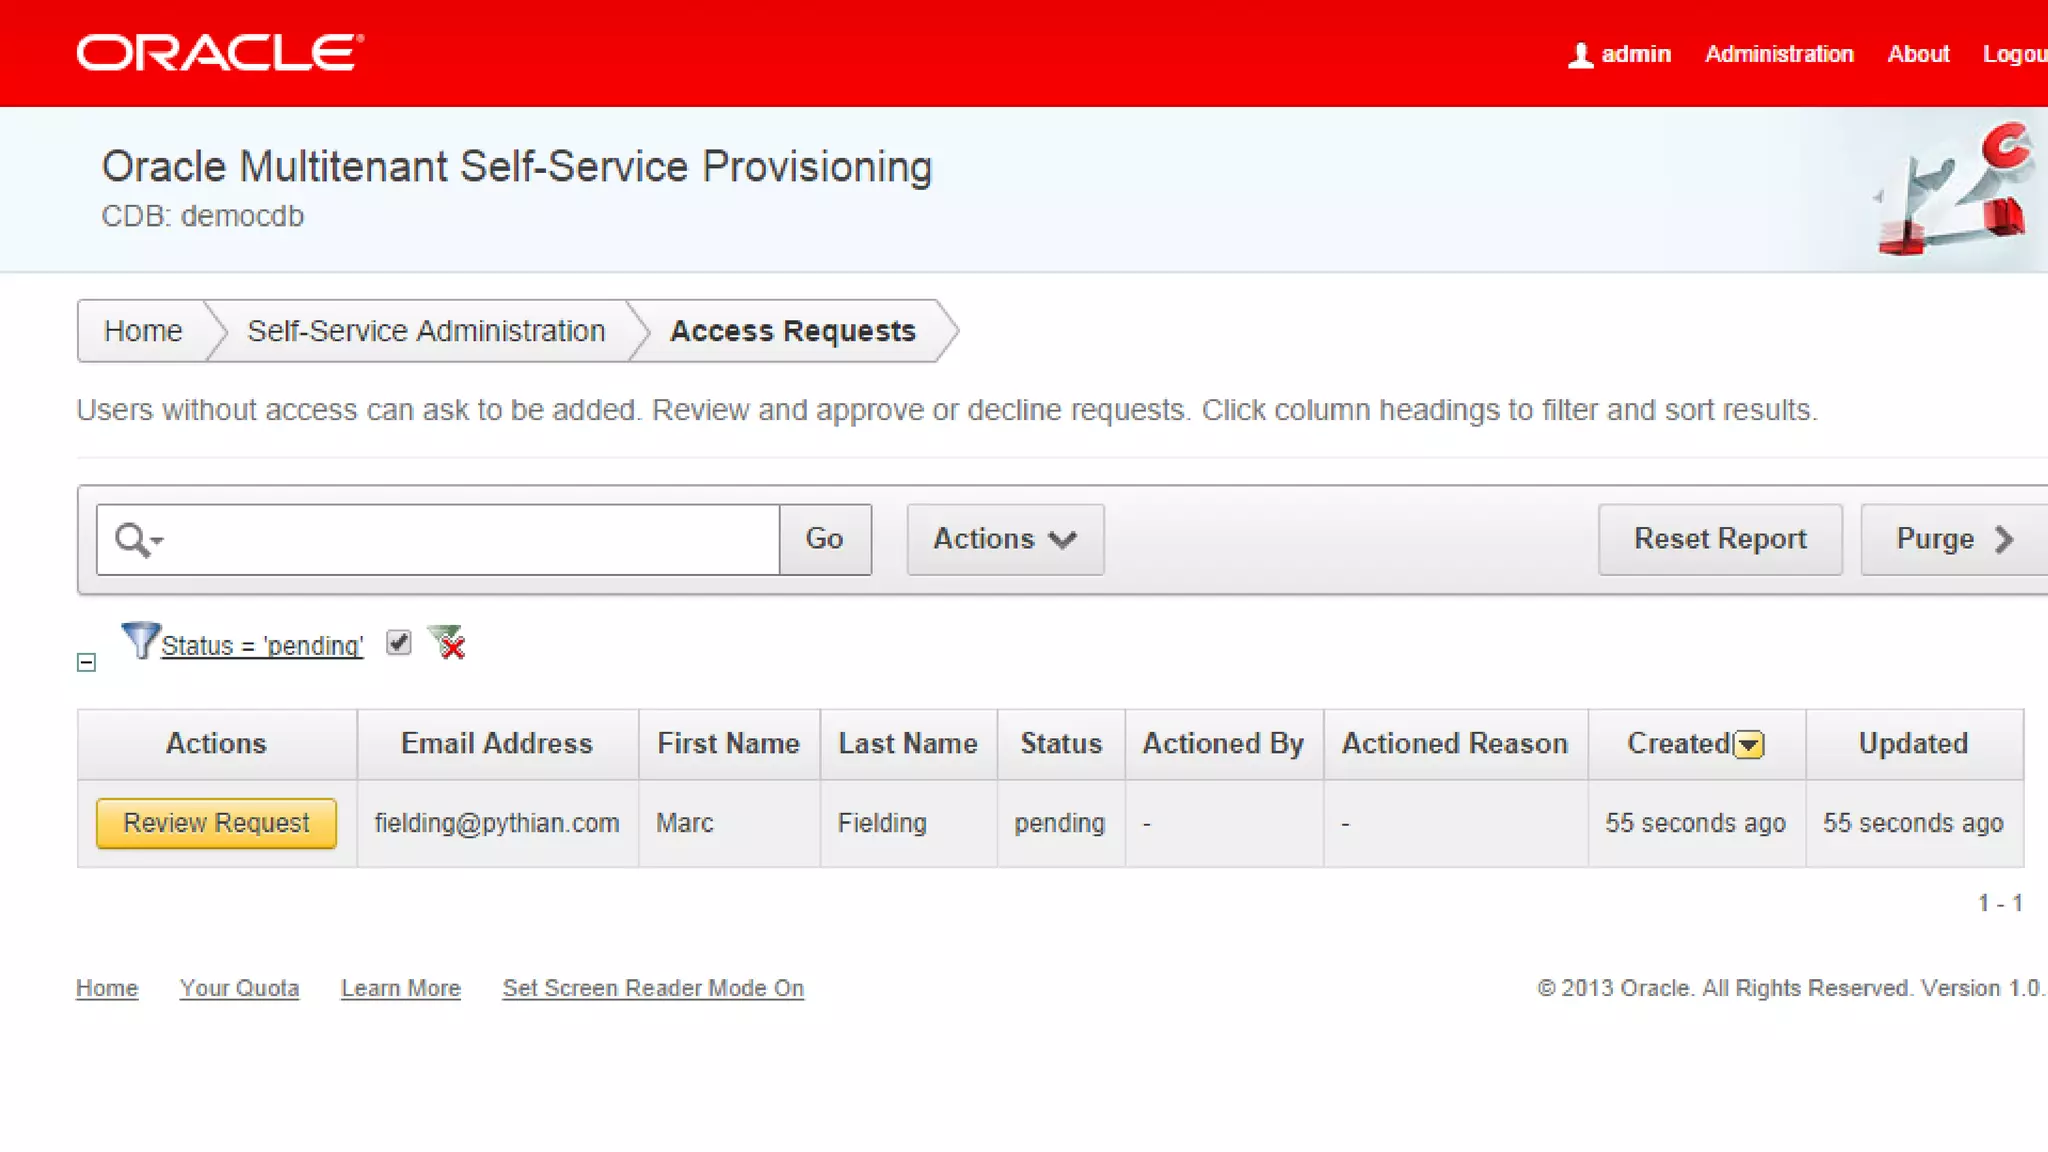The height and width of the screenshot is (1152, 2048).
Task: Open the Status column heading menu
Action: (x=1060, y=744)
